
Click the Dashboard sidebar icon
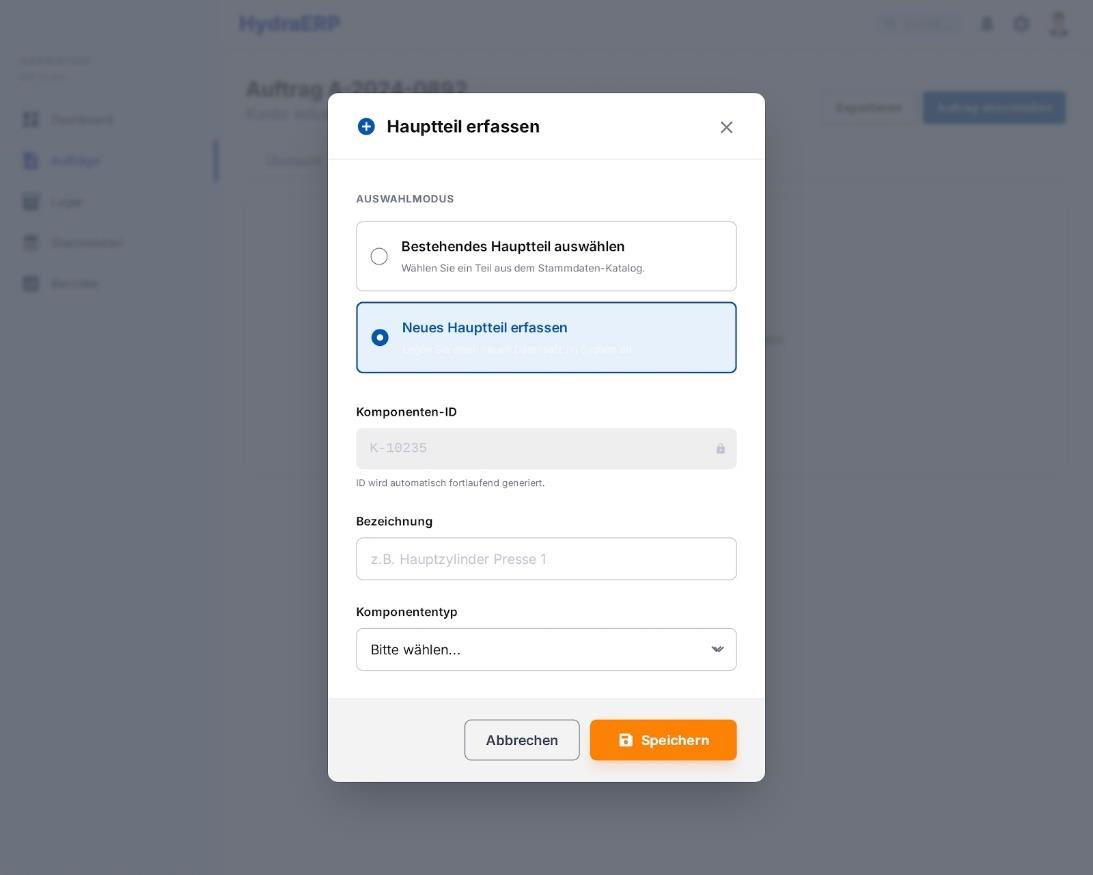[x=31, y=119]
